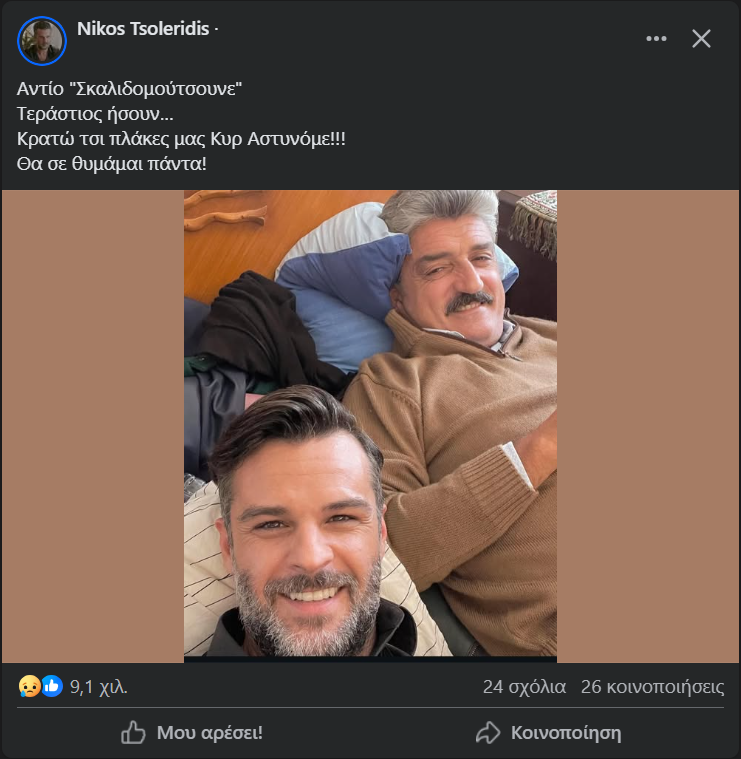Click the brown area right of the photo

tap(648, 425)
